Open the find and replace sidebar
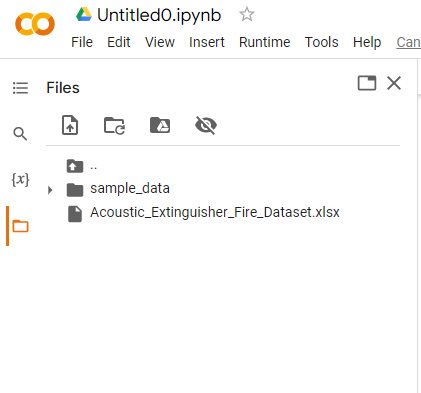This screenshot has width=421, height=393. coord(20,134)
